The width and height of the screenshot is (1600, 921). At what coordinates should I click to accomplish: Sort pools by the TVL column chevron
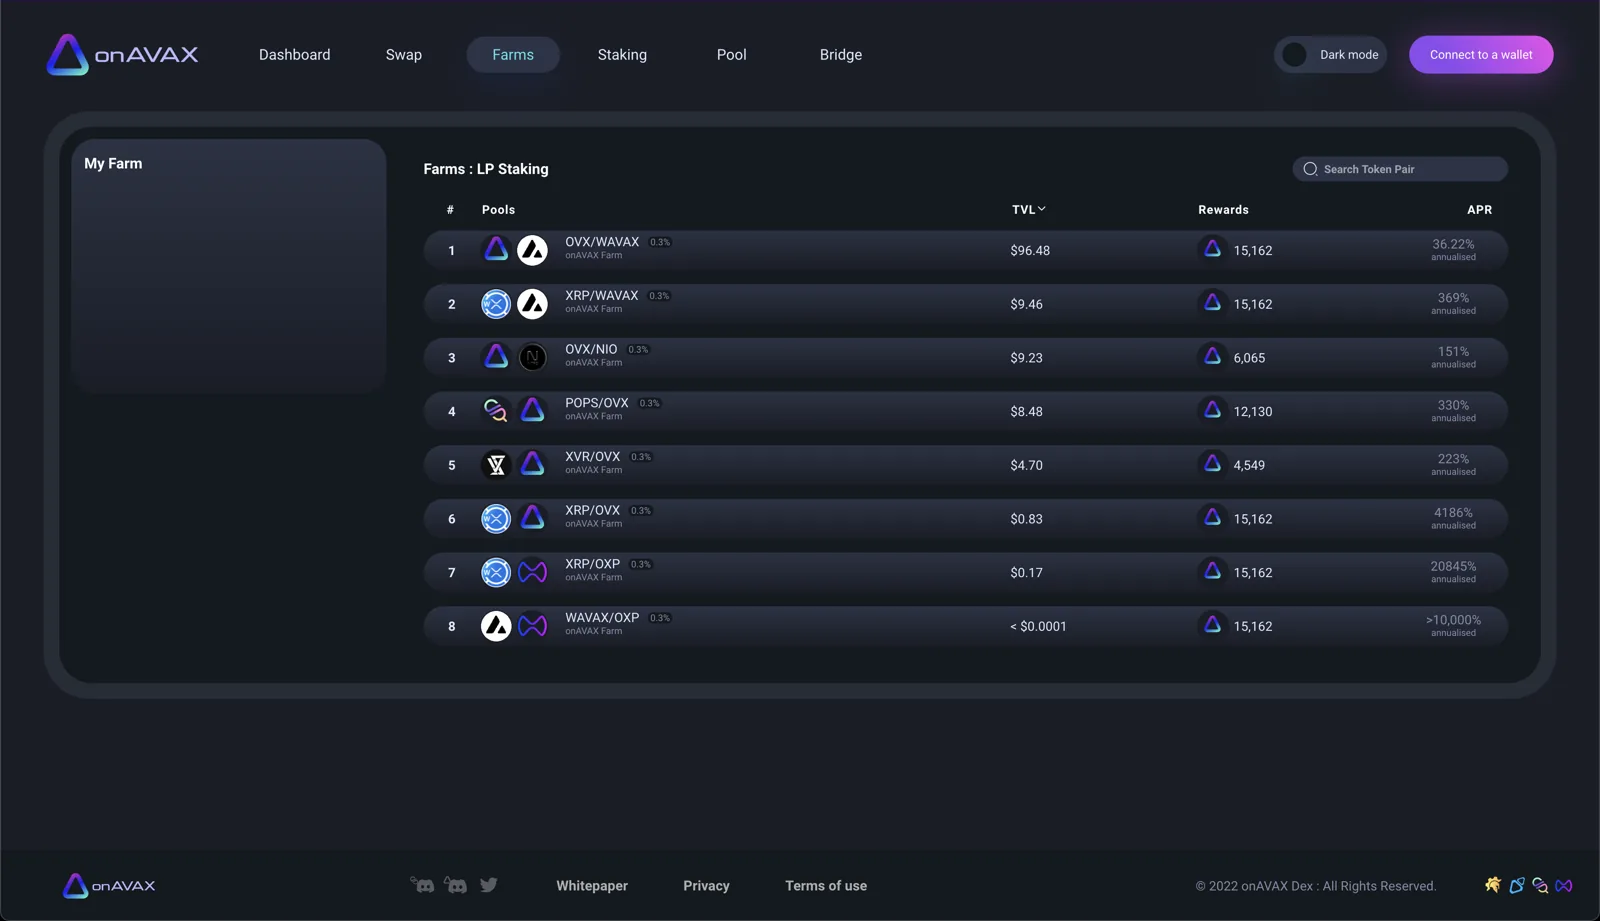(x=1042, y=209)
